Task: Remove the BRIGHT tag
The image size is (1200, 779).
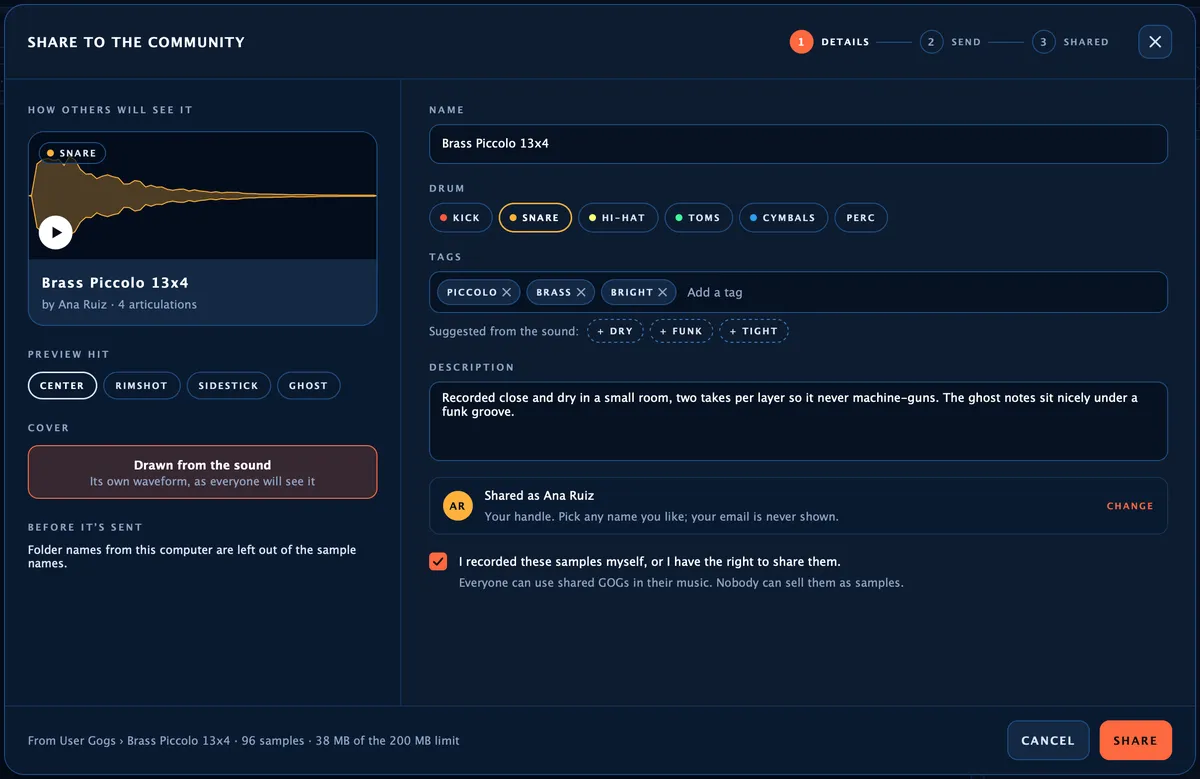Action: tap(662, 292)
